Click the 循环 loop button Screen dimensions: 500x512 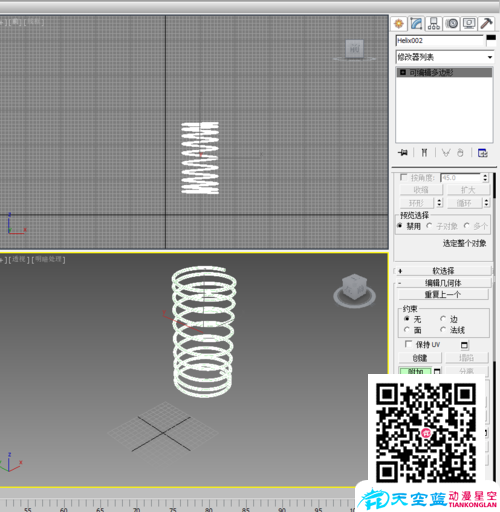tap(464, 203)
